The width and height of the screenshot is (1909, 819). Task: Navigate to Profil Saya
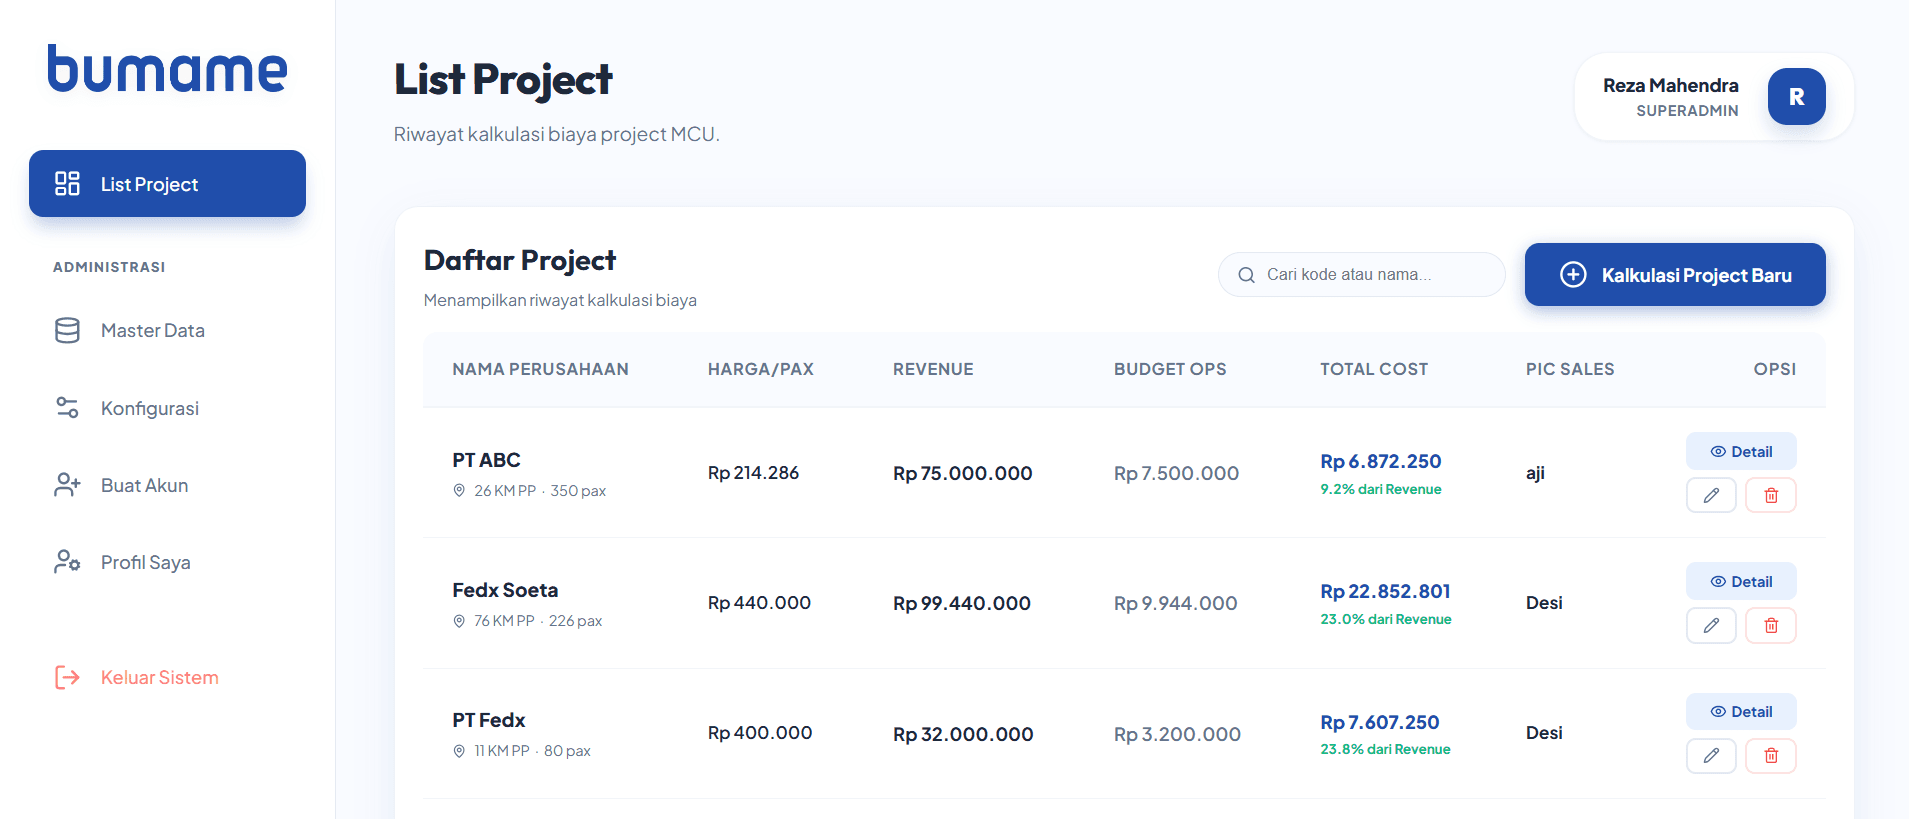point(167,562)
